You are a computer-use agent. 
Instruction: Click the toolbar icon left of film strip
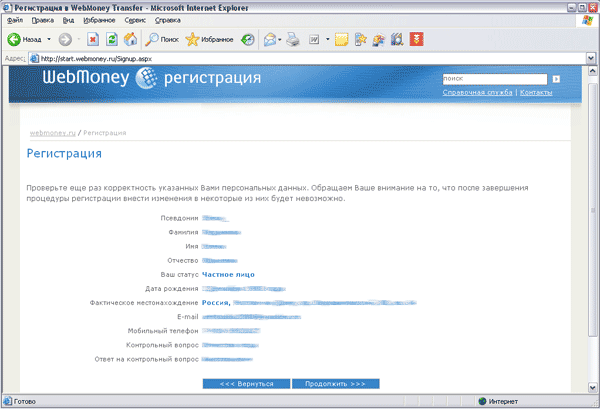(379, 39)
